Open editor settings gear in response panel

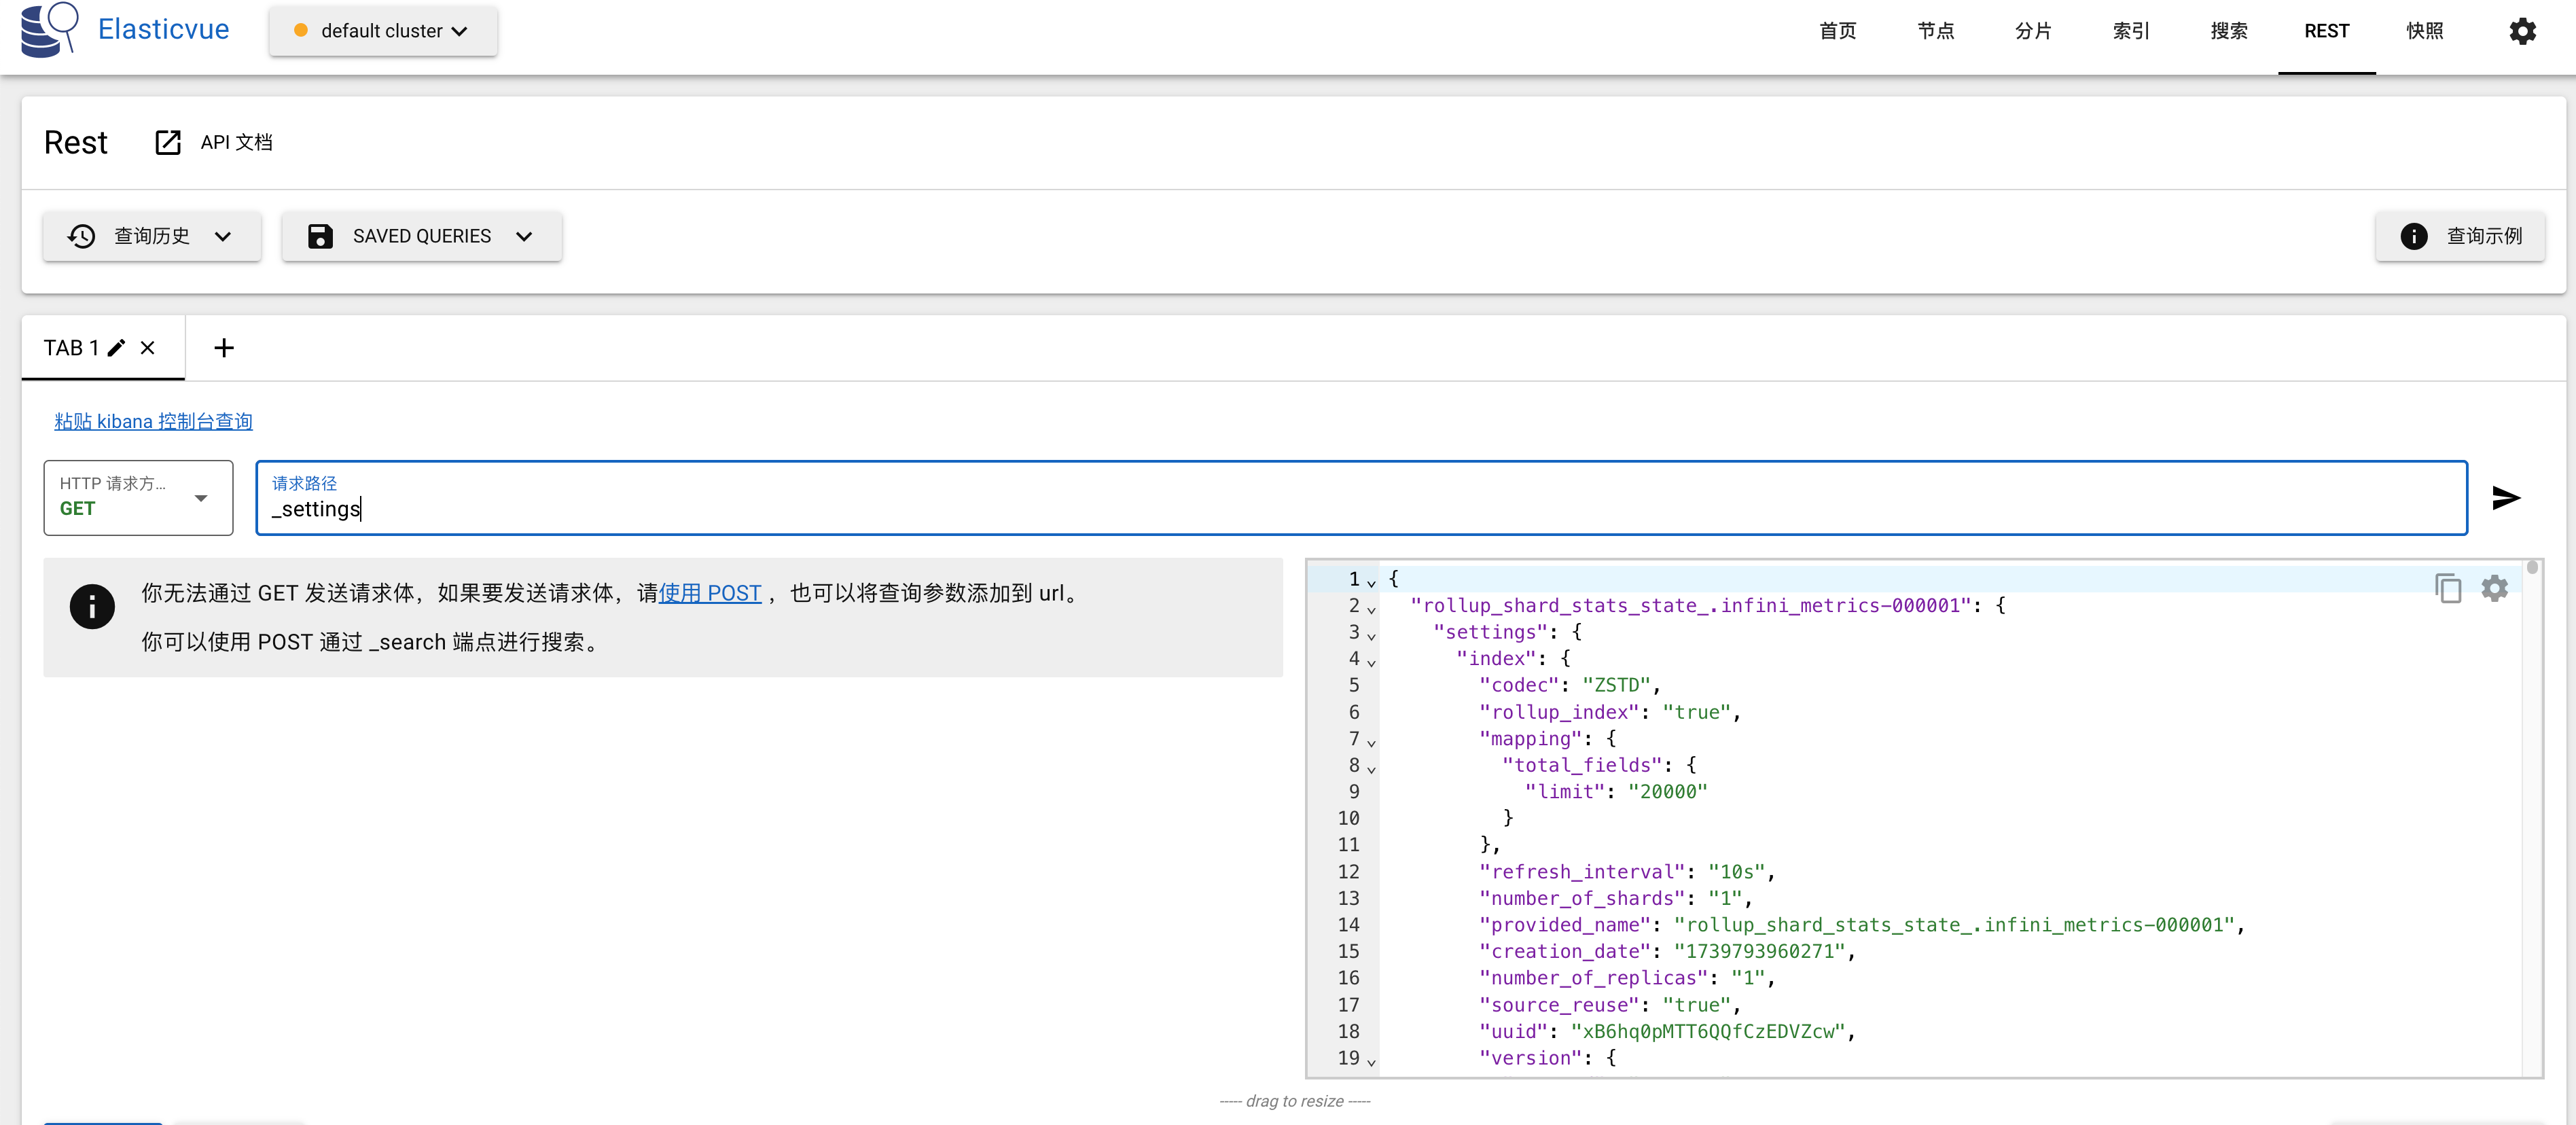click(x=2494, y=588)
